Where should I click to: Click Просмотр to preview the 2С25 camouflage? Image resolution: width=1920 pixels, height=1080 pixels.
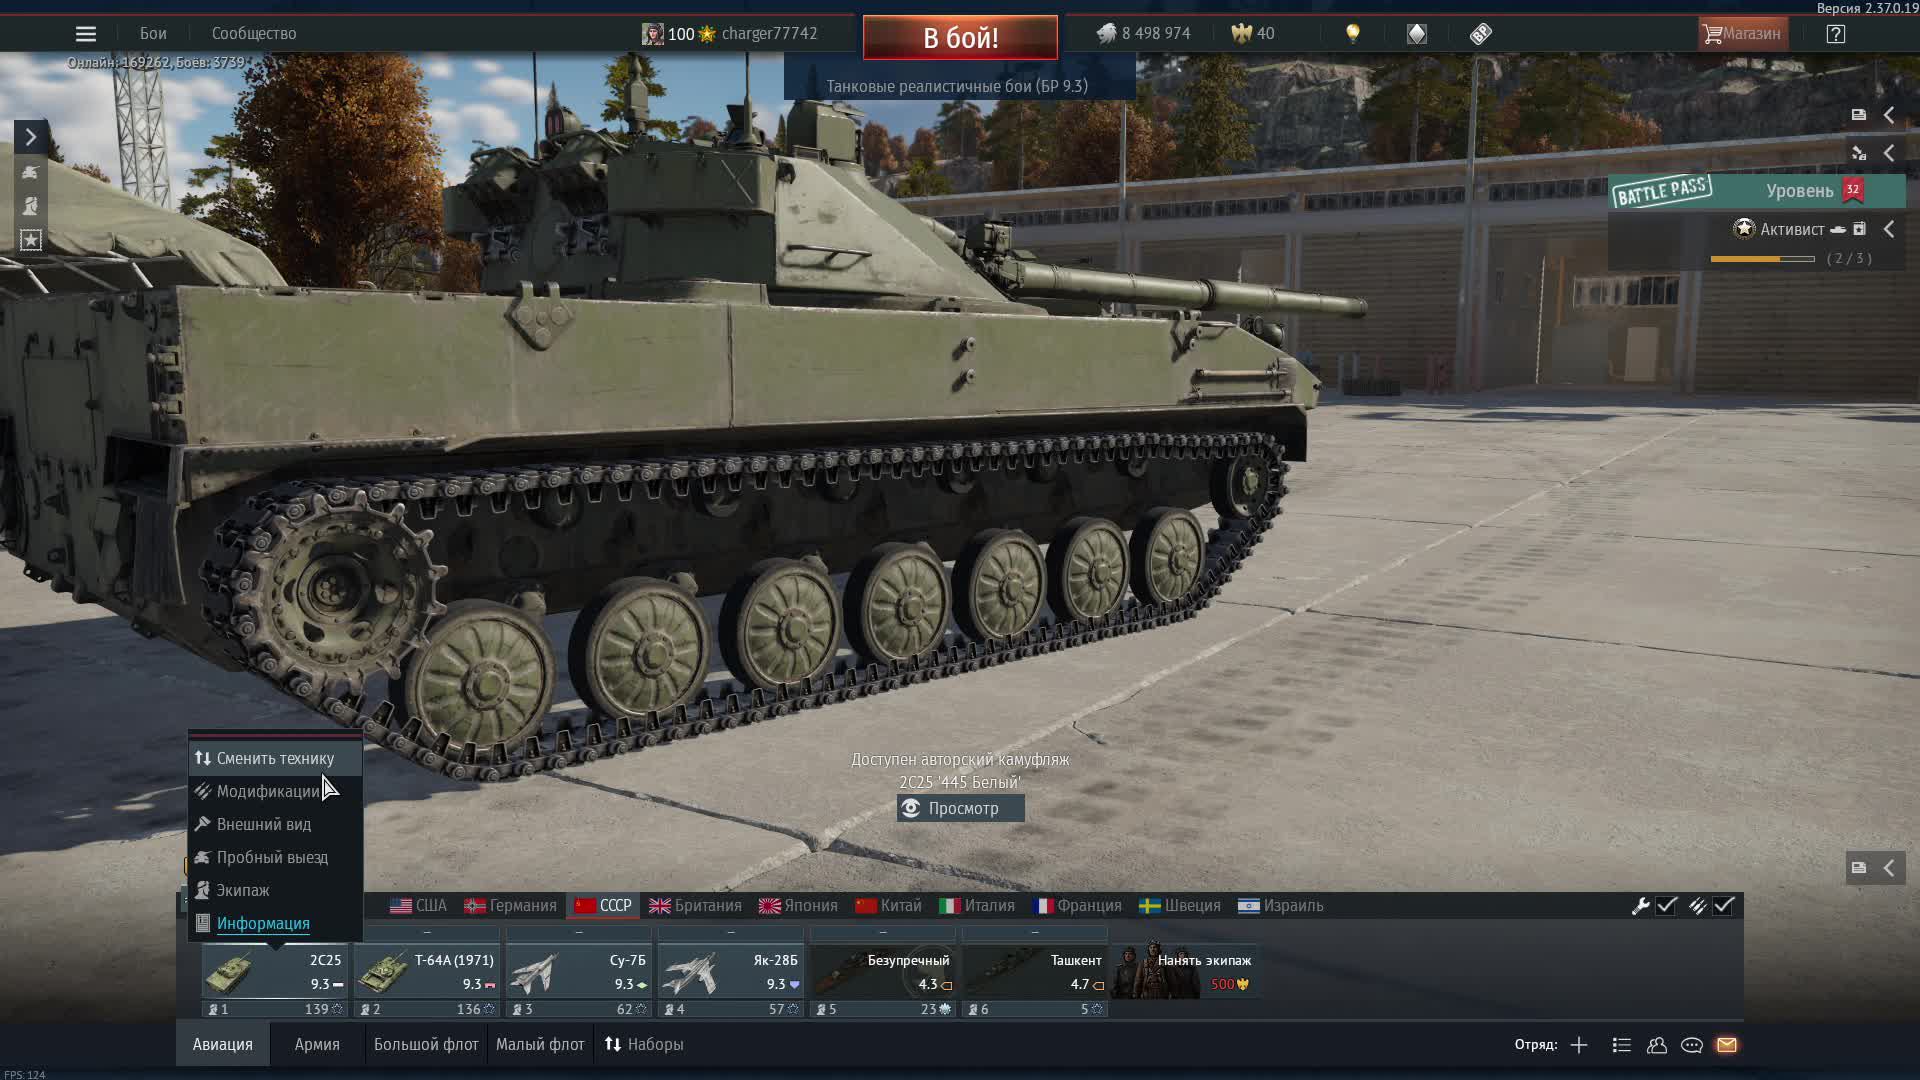click(959, 808)
